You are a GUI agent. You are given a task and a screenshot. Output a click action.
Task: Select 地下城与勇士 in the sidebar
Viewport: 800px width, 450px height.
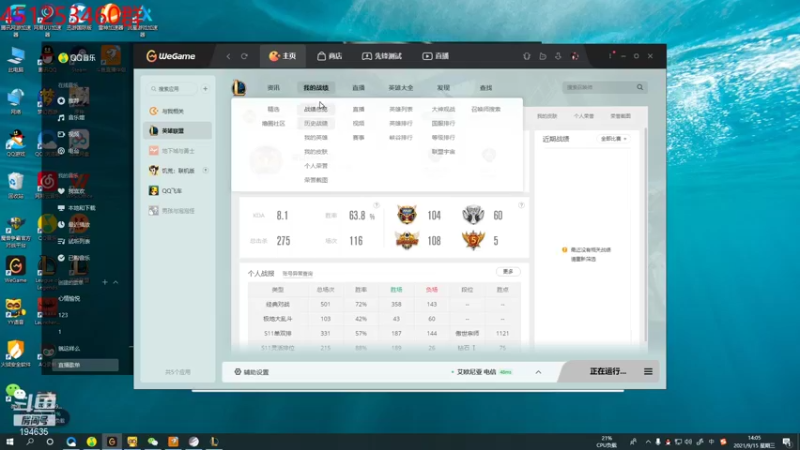click(177, 151)
